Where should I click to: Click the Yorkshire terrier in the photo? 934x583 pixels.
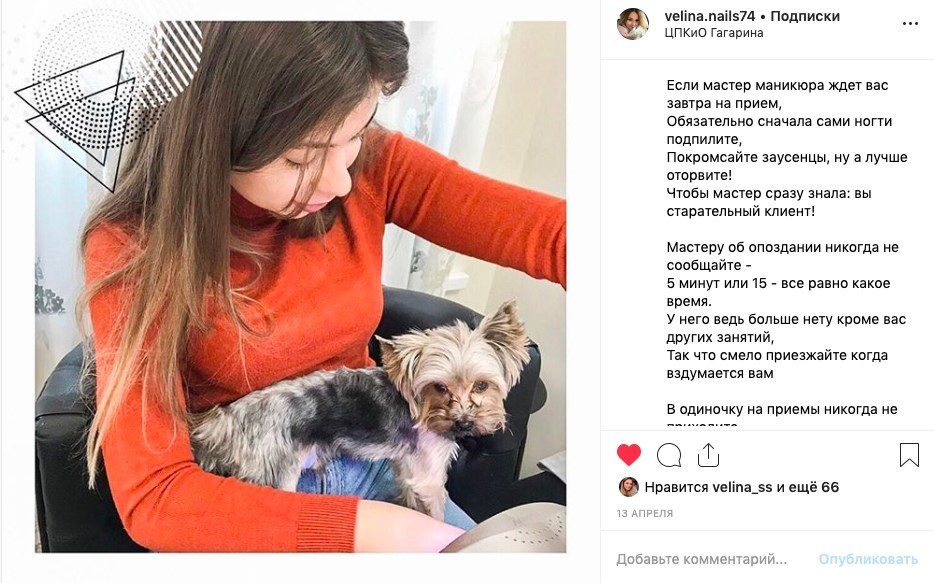click(x=369, y=405)
